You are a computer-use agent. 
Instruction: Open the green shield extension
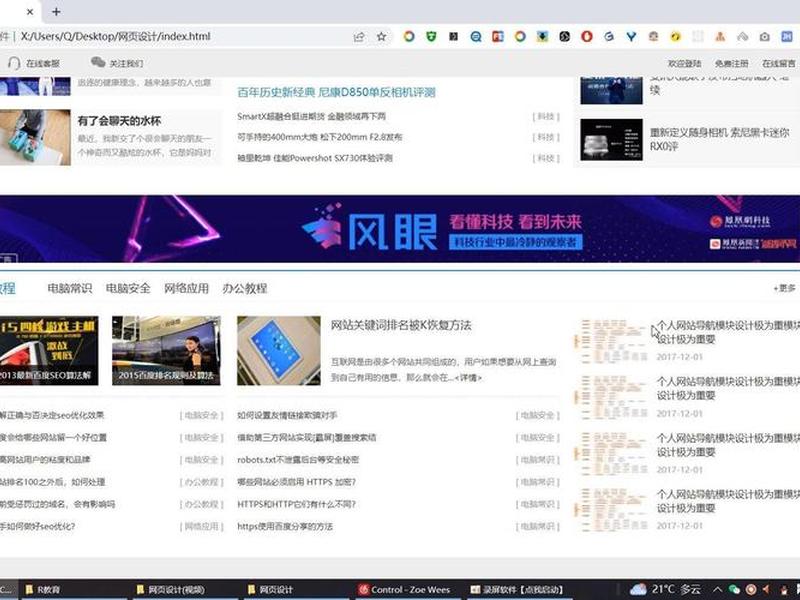431,36
